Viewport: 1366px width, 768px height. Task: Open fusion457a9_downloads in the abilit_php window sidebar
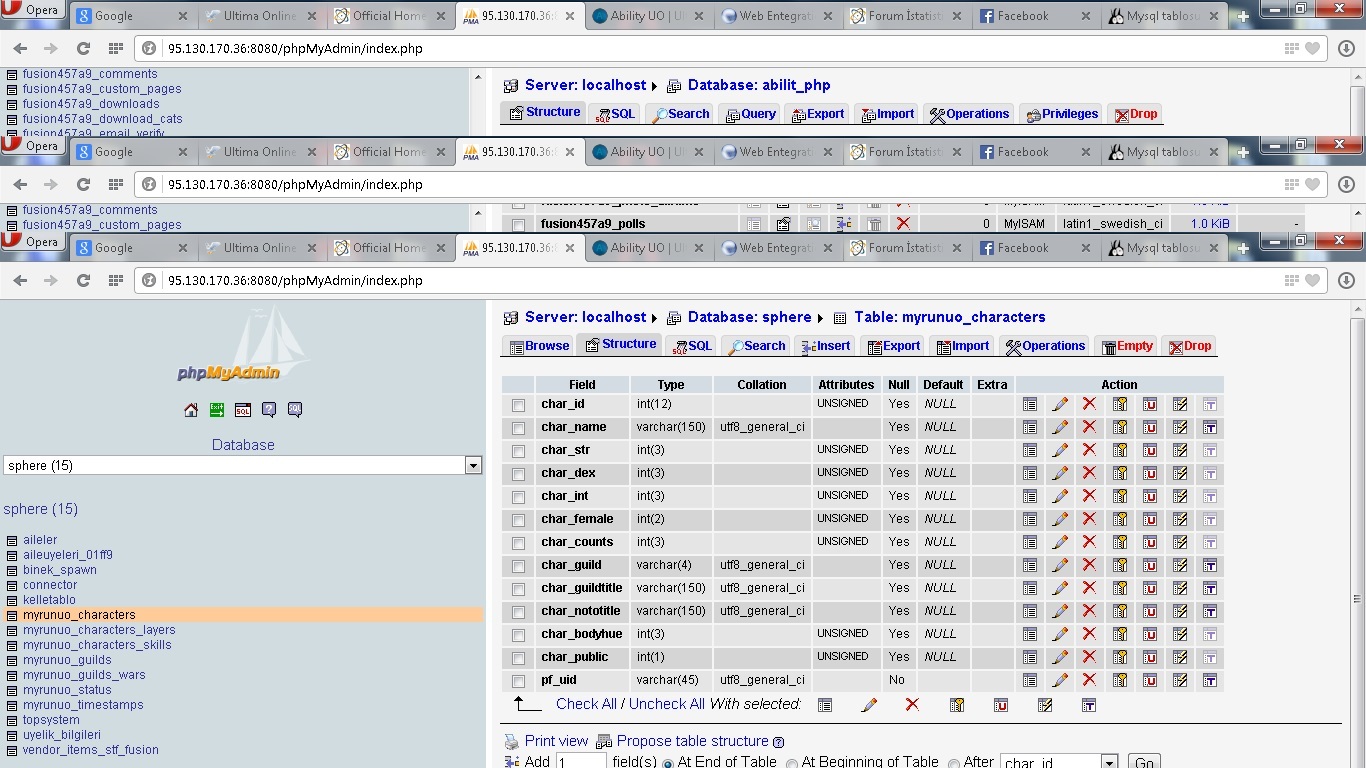[91, 104]
